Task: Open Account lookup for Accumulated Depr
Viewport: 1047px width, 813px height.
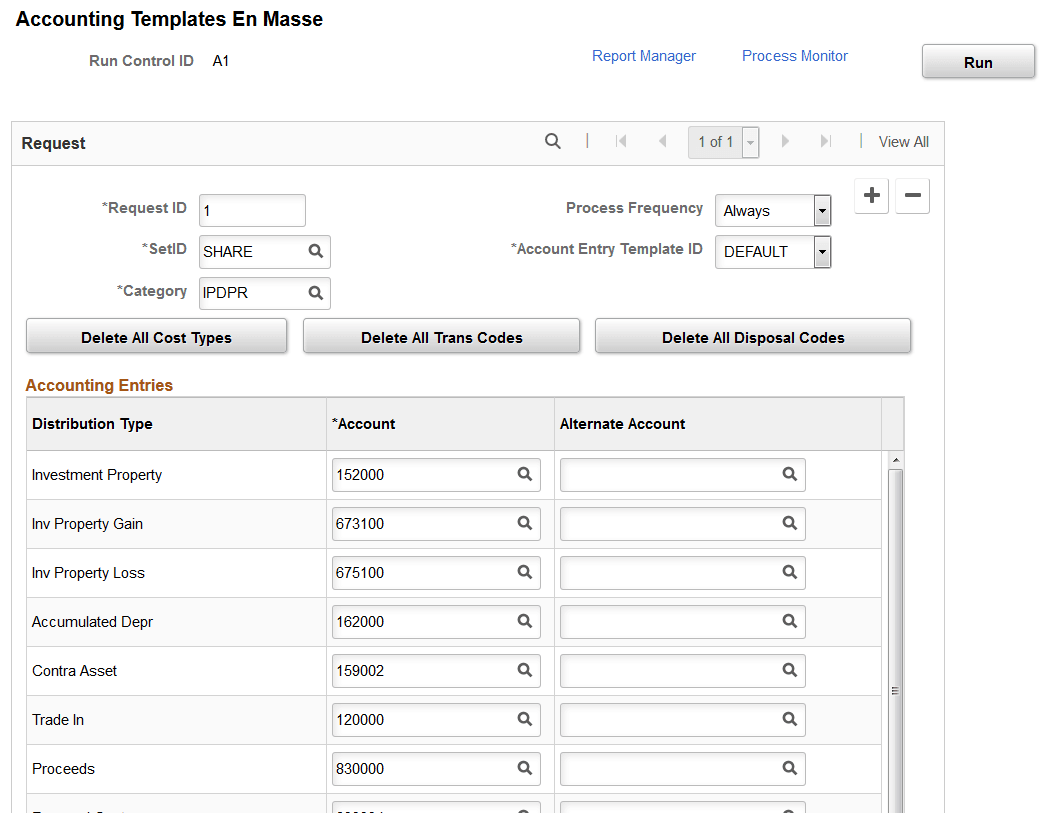Action: [524, 621]
